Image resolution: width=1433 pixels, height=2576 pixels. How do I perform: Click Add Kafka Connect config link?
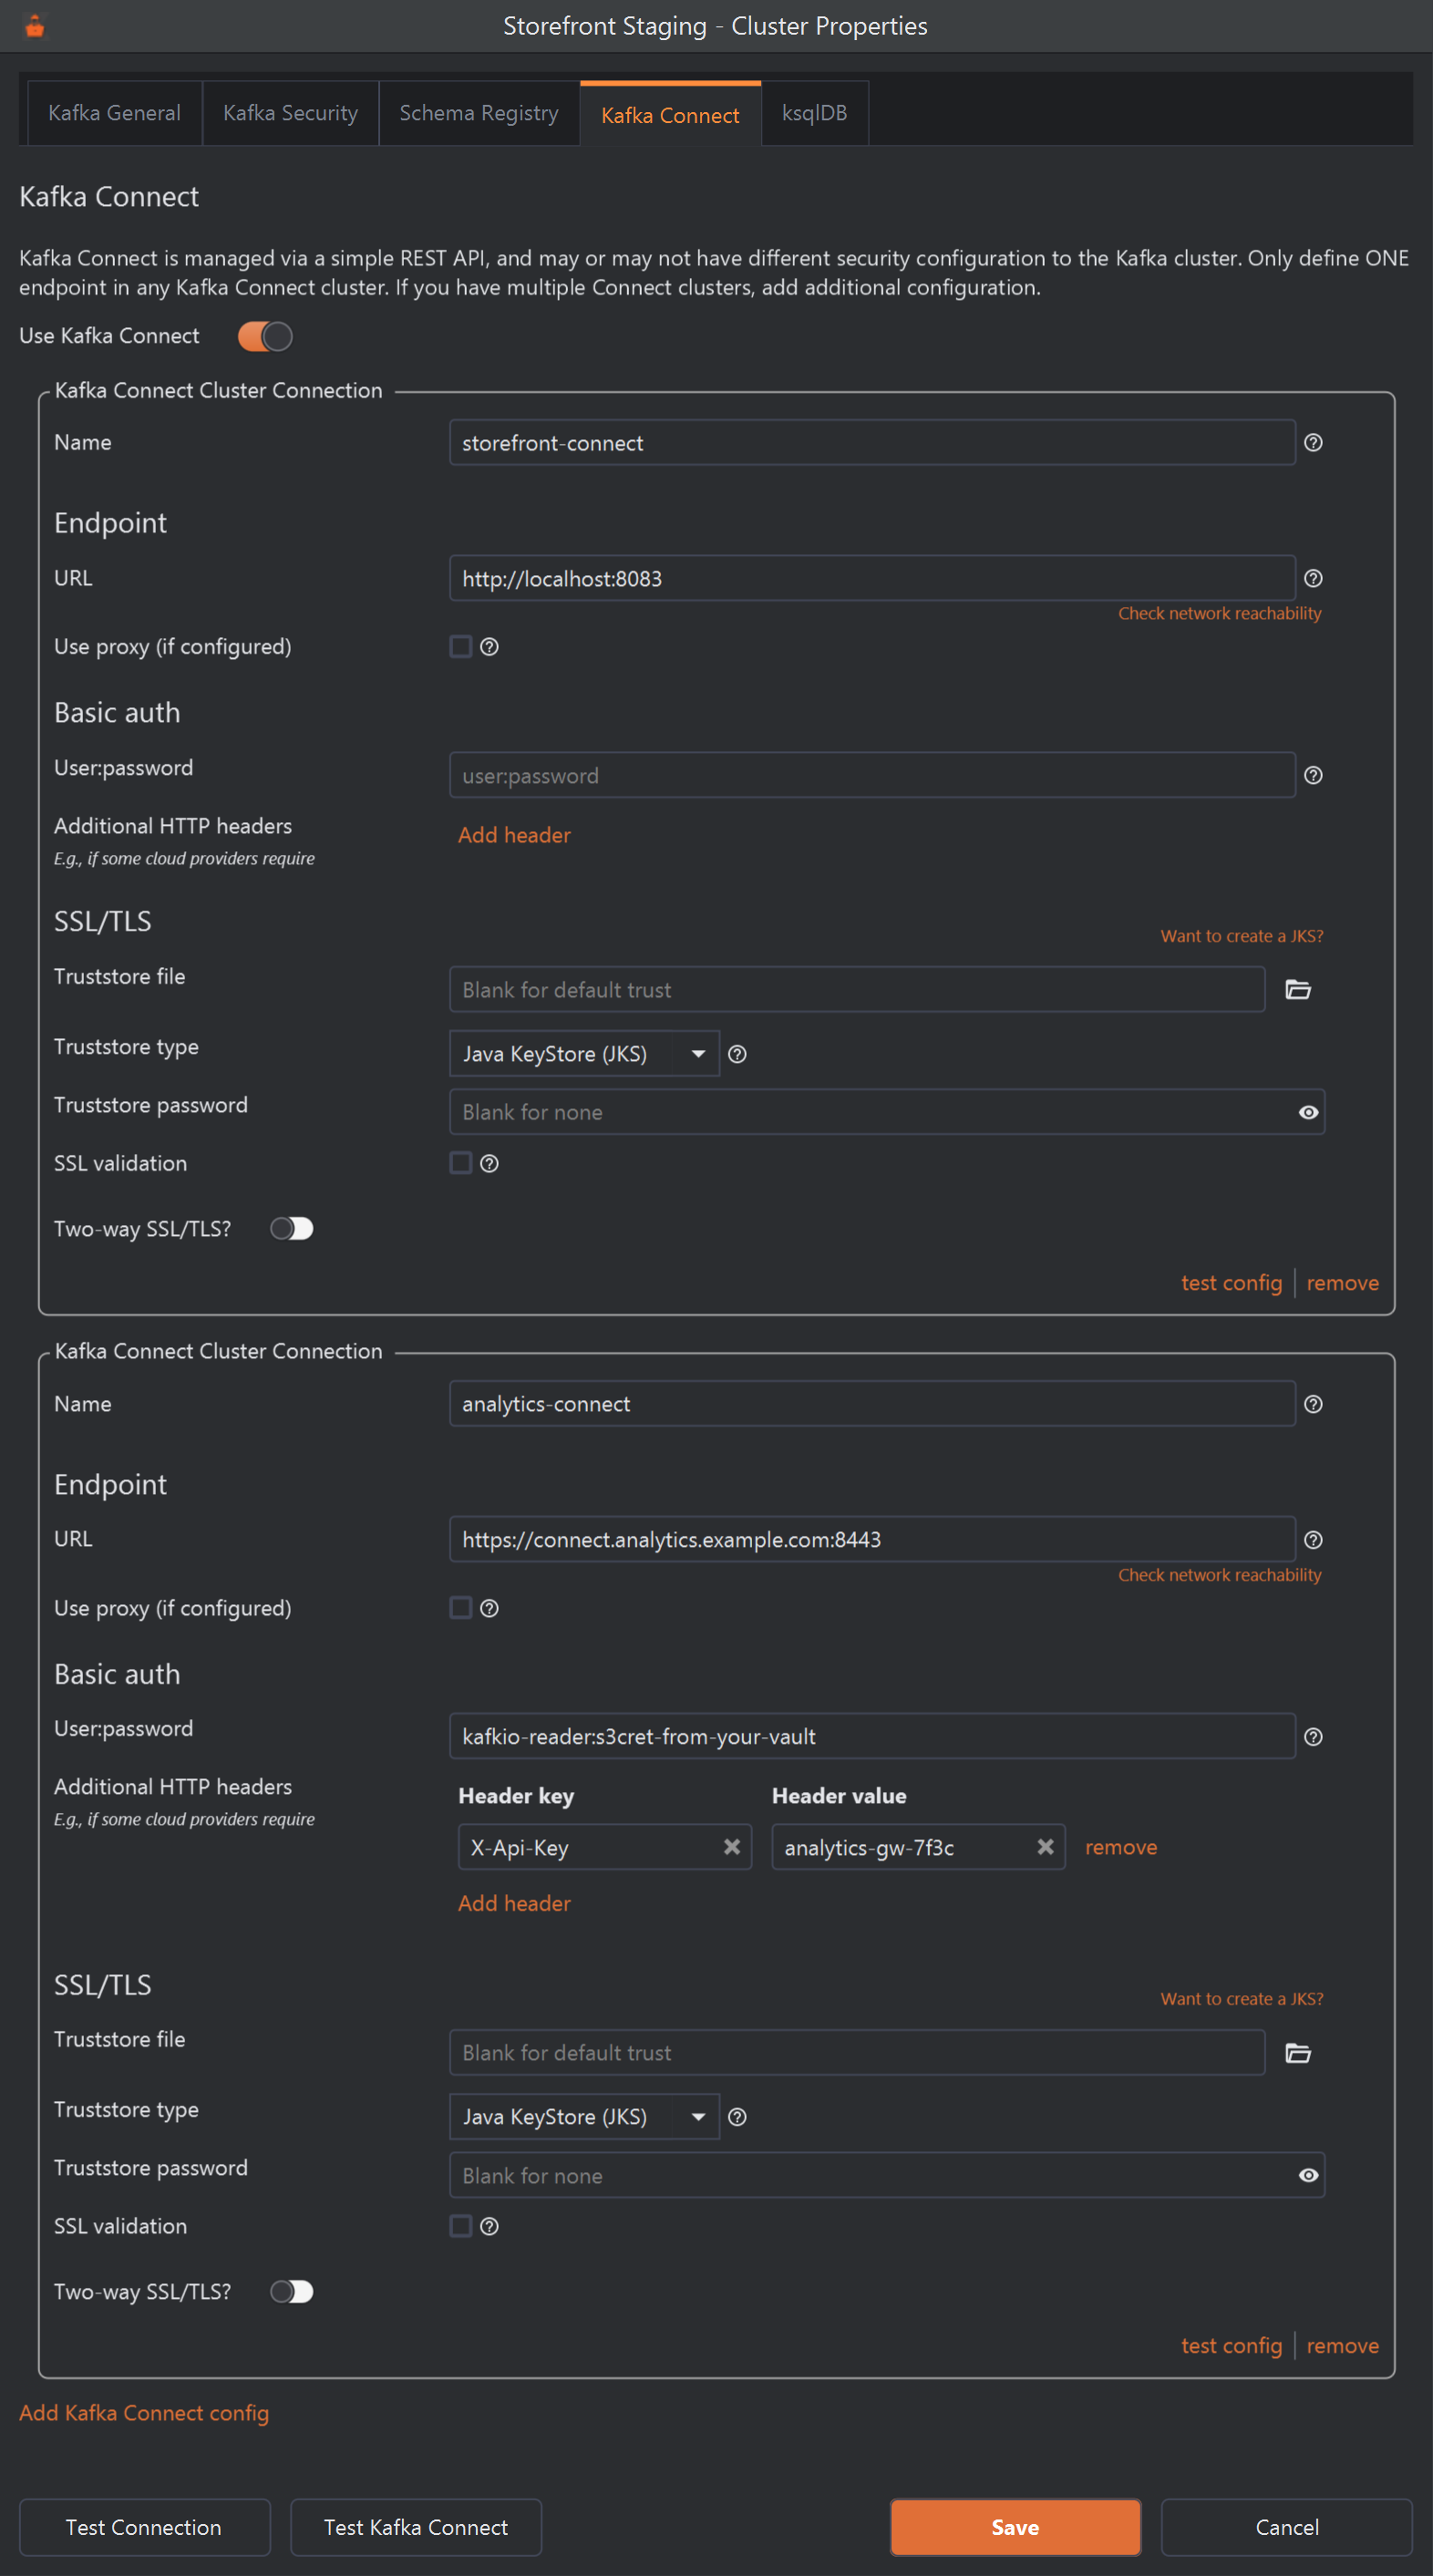point(144,2413)
